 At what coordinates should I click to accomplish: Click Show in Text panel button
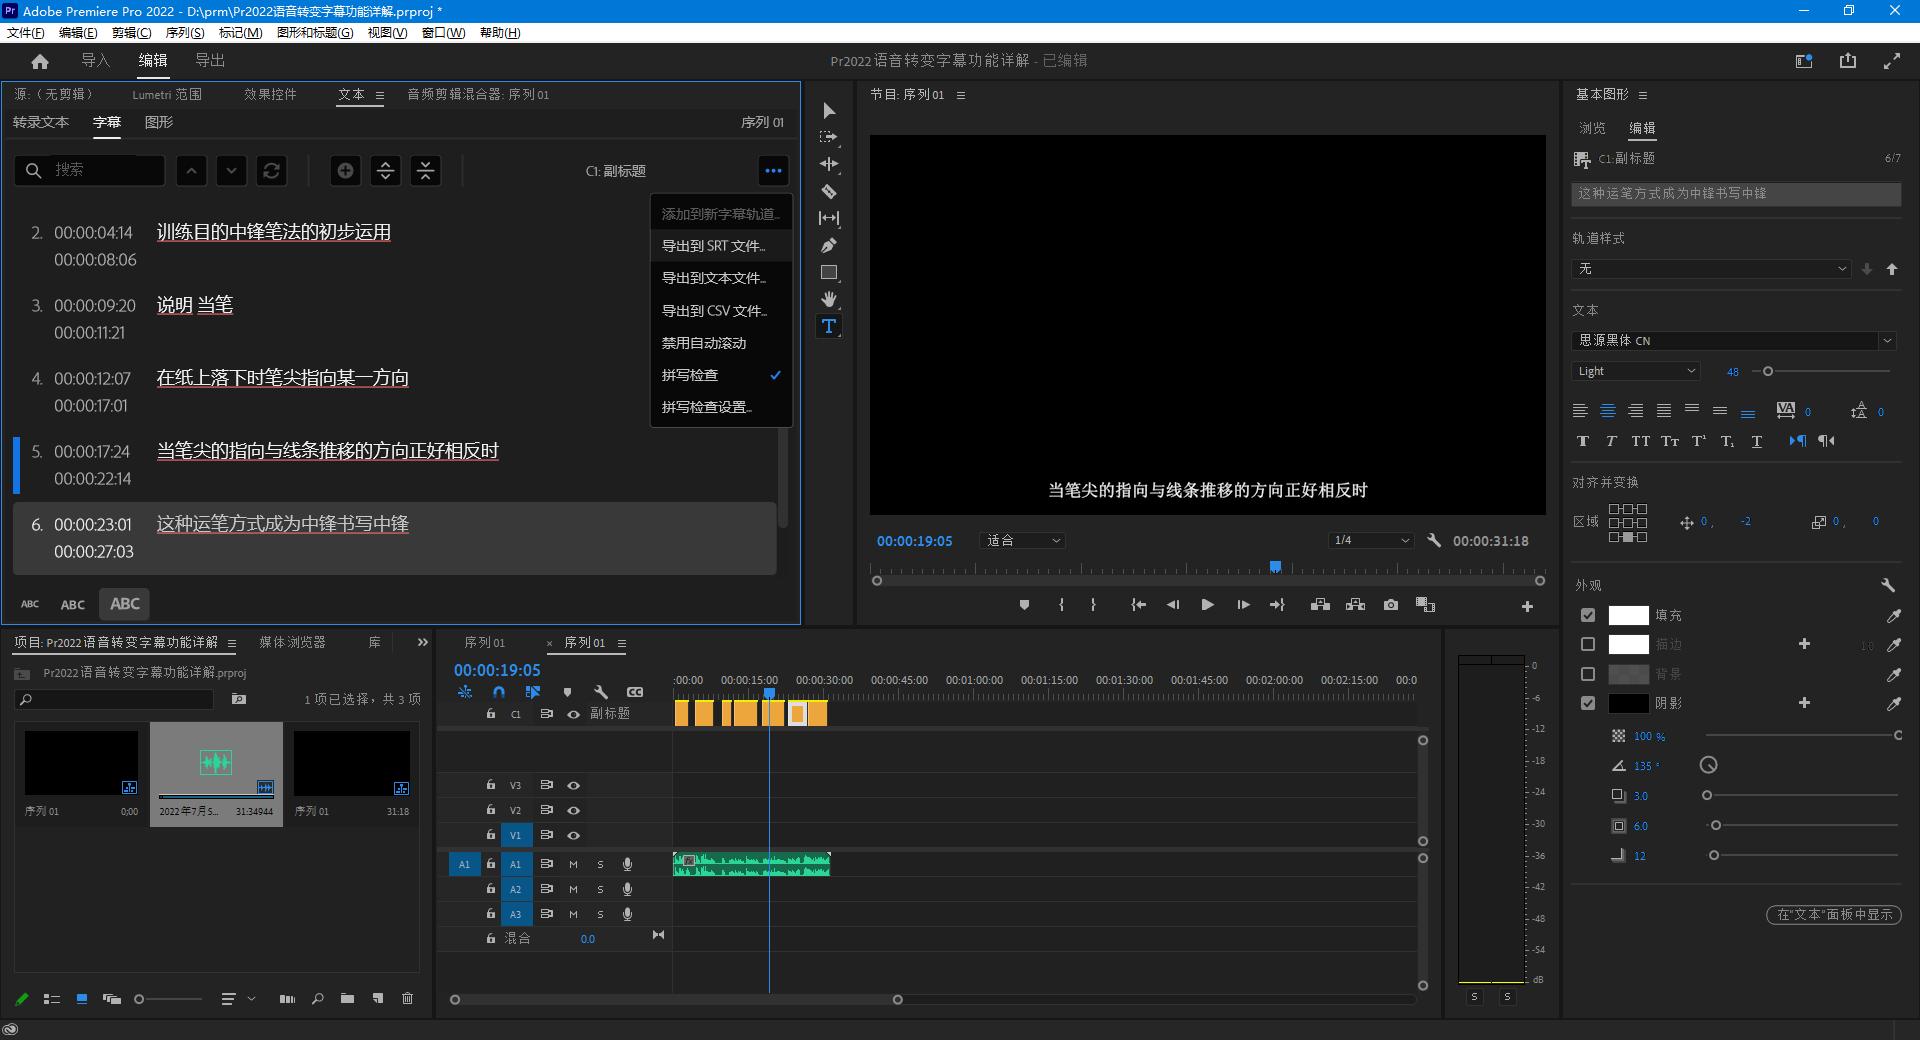point(1834,915)
